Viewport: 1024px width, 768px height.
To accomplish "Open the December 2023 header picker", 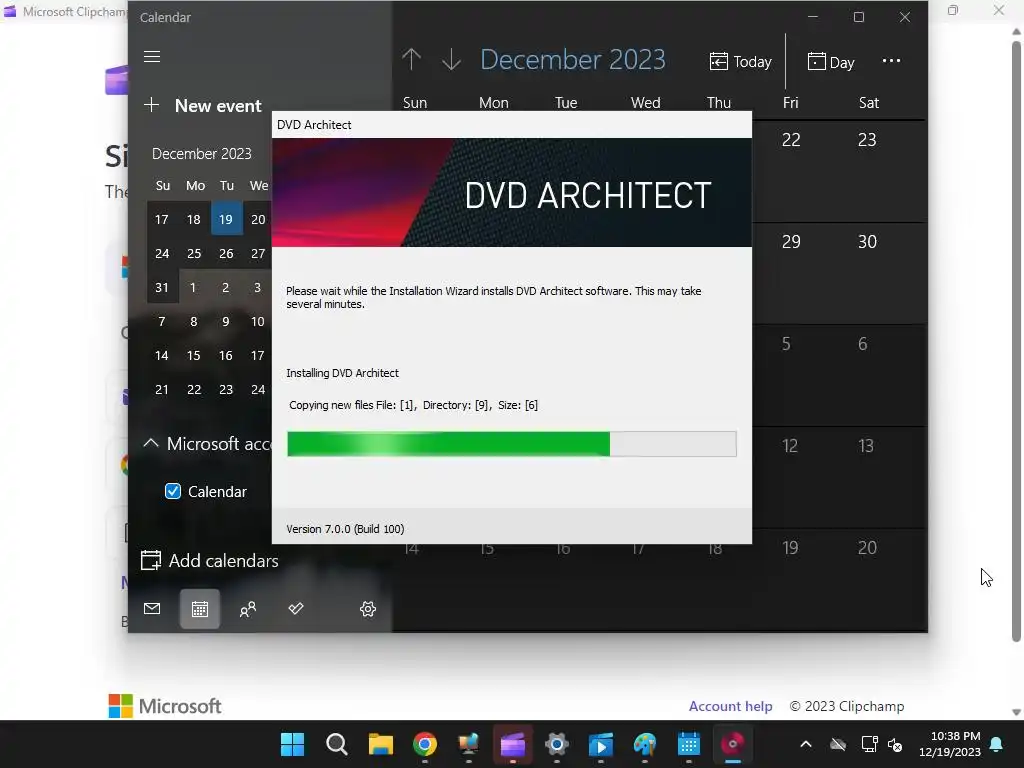I will 573,60.
